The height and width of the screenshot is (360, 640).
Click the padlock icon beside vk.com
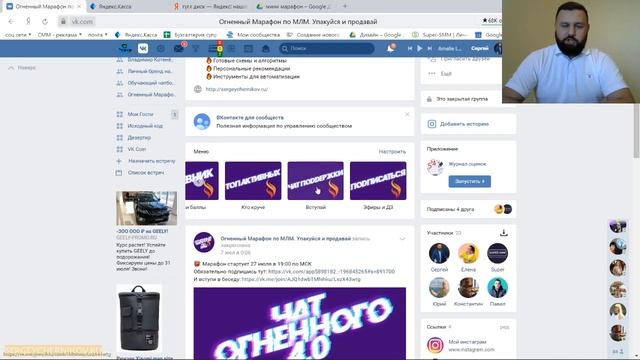[x=63, y=21]
